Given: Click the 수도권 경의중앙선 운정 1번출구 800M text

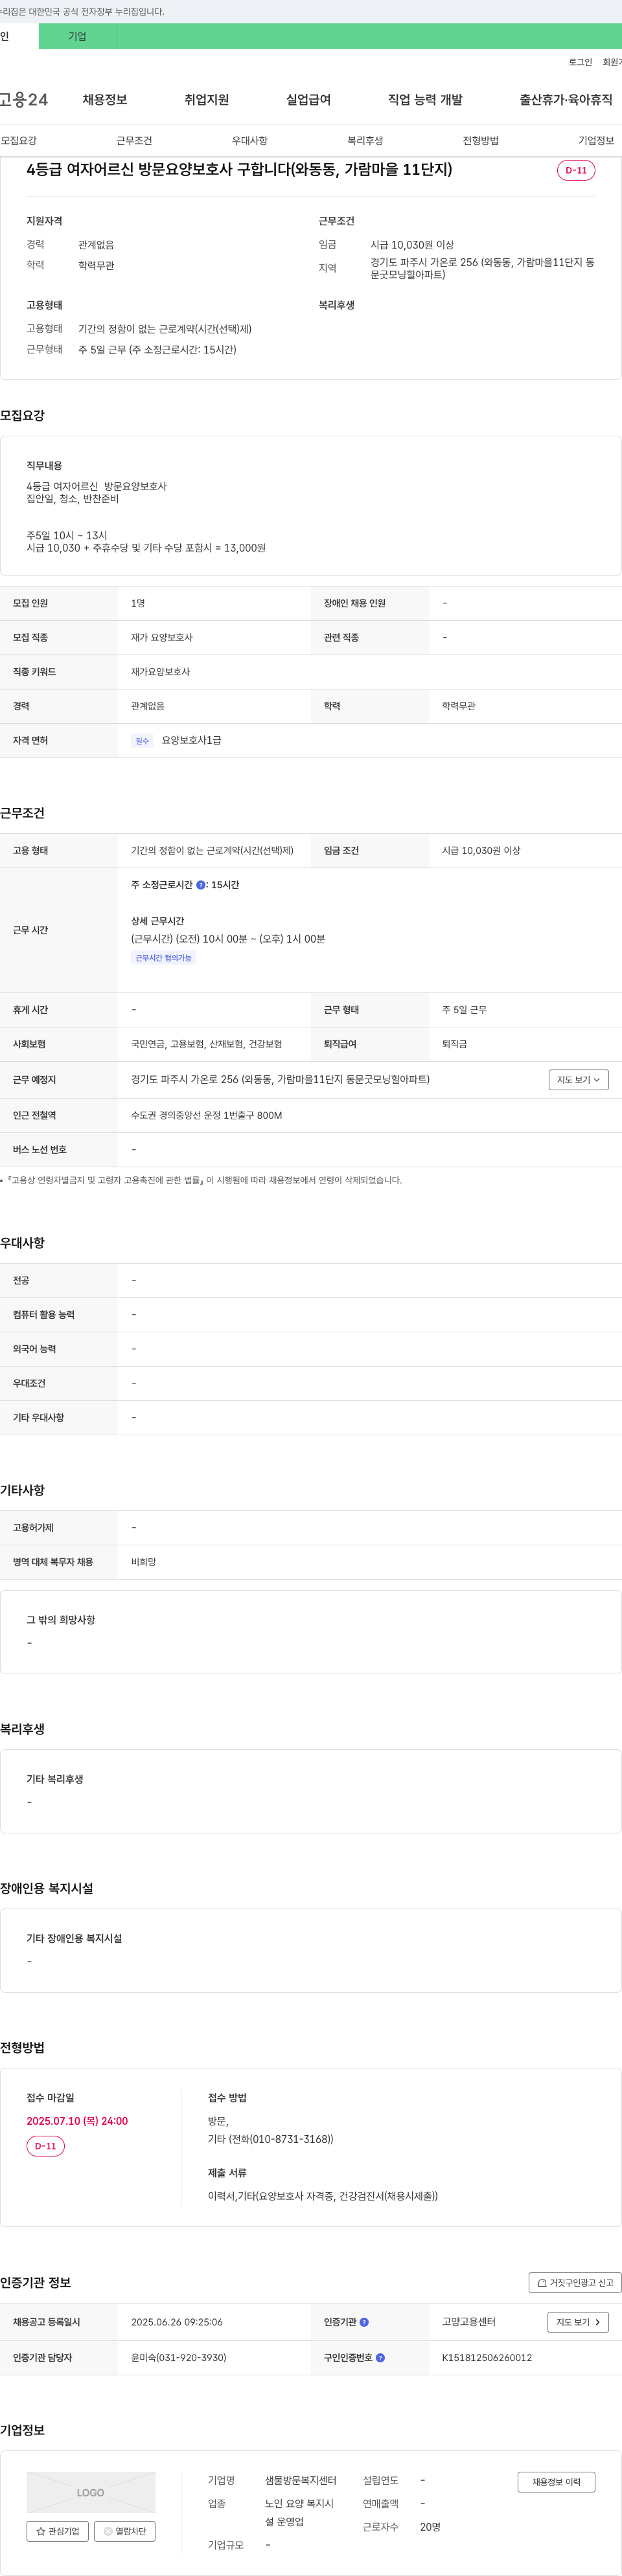Looking at the screenshot, I should (x=207, y=1115).
